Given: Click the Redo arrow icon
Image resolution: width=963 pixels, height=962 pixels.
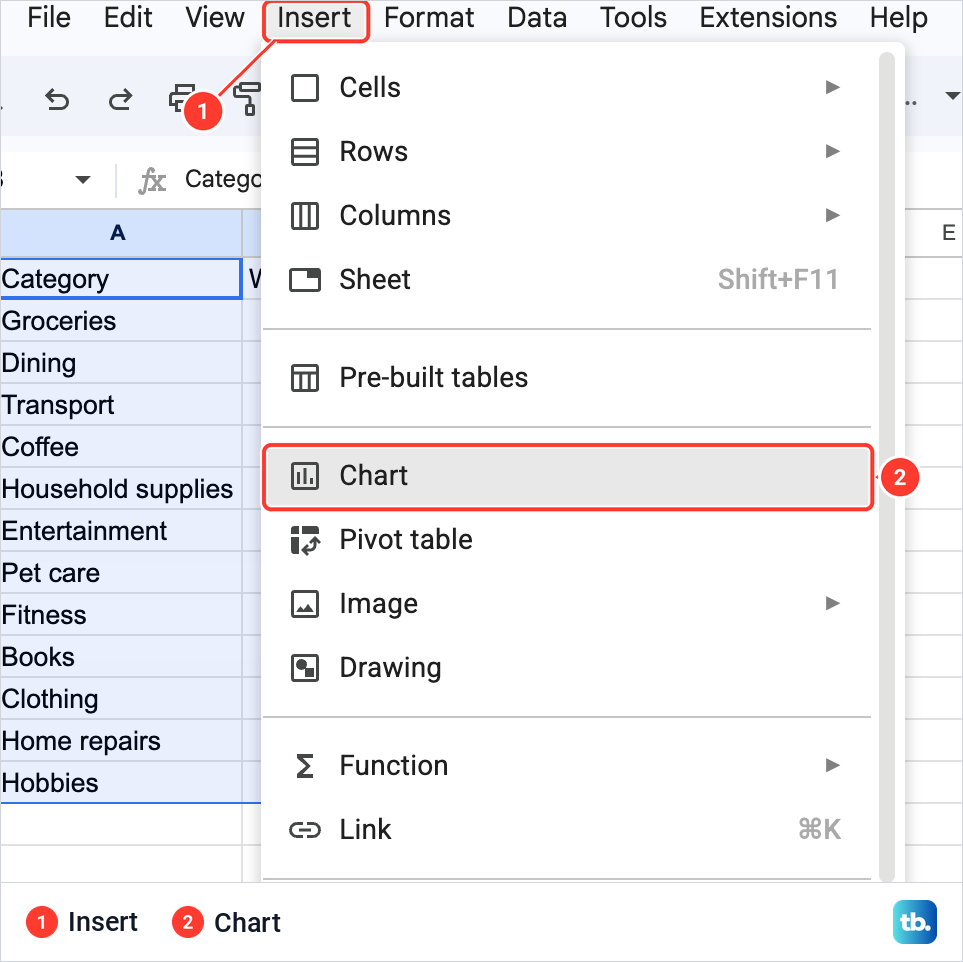Looking at the screenshot, I should point(120,100).
